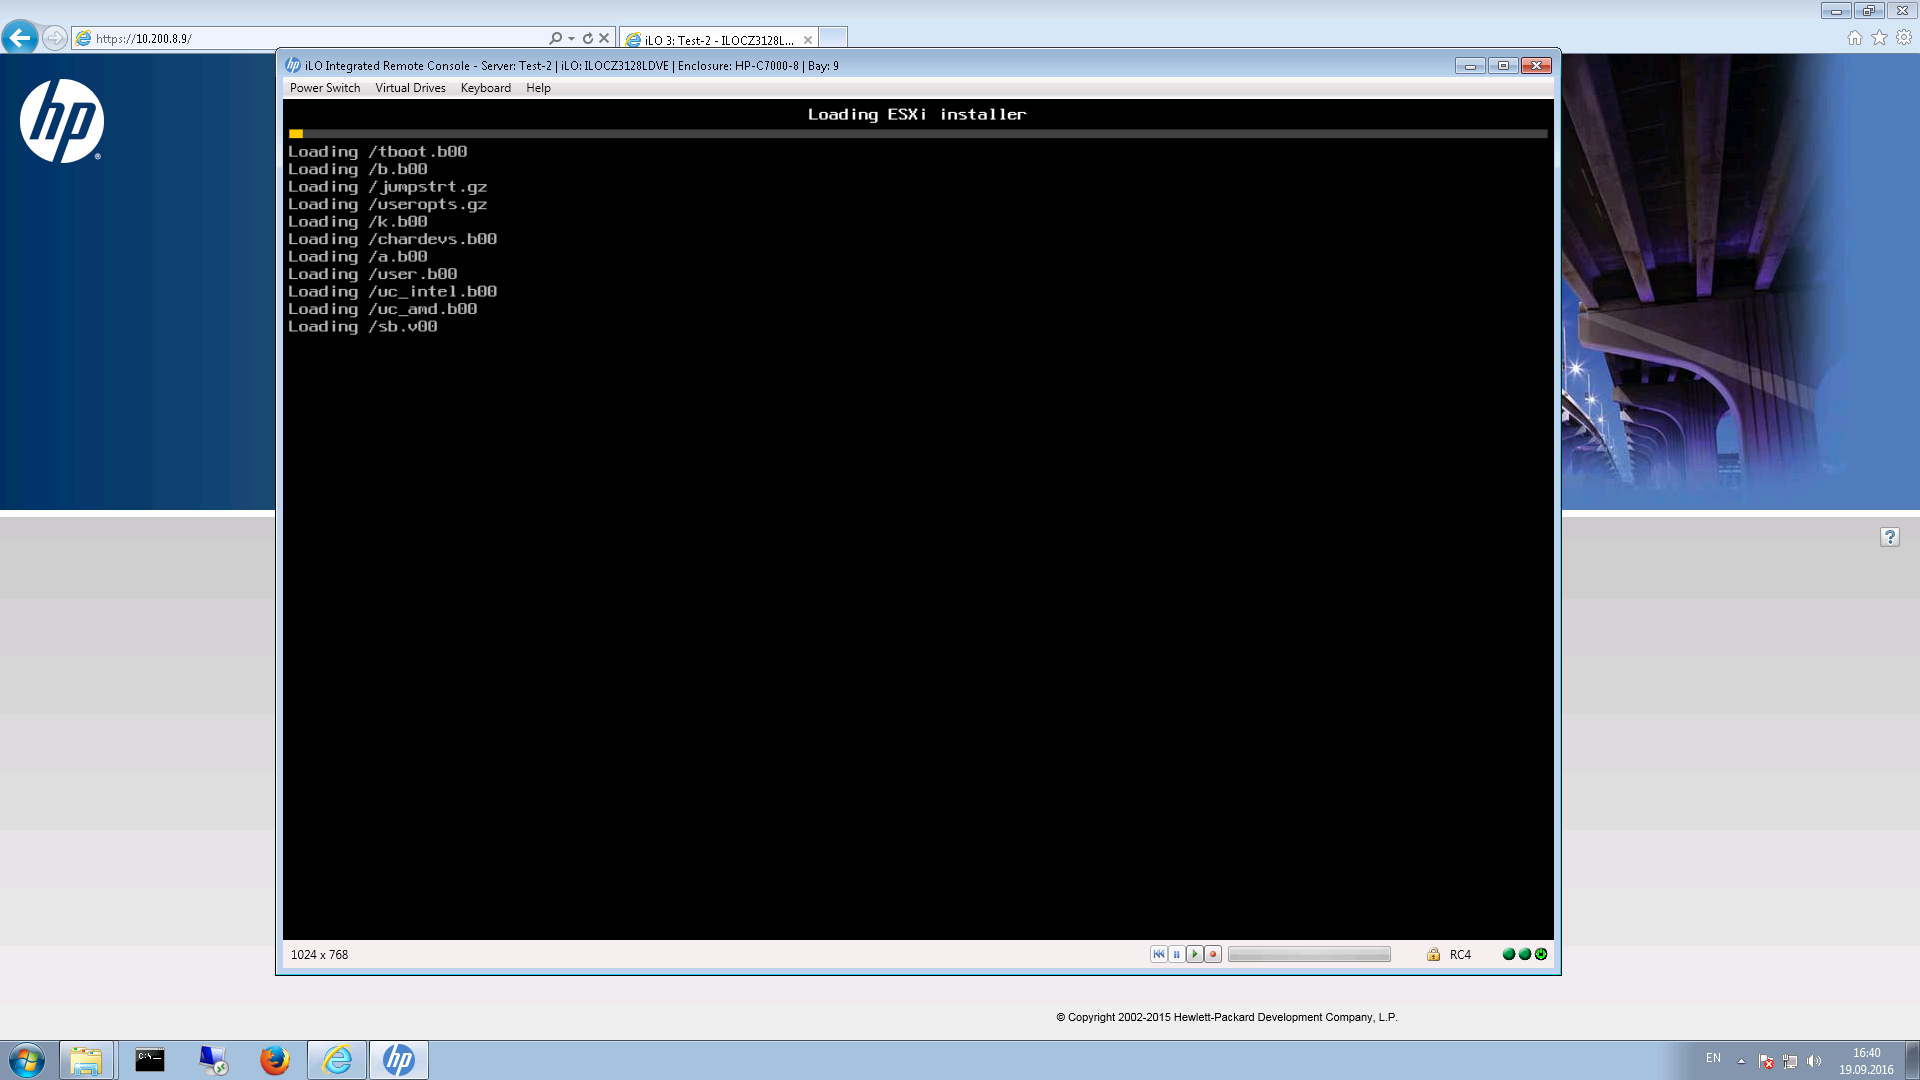Click the Loading /uc_intel.b00 console line
The image size is (1920, 1080).
[393, 292]
